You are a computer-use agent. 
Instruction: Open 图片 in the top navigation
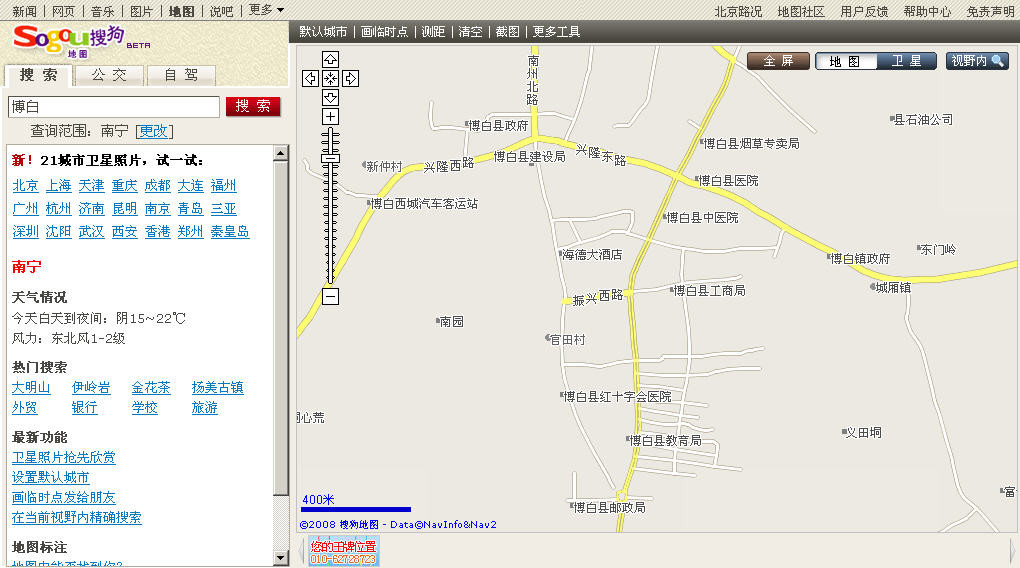(141, 11)
